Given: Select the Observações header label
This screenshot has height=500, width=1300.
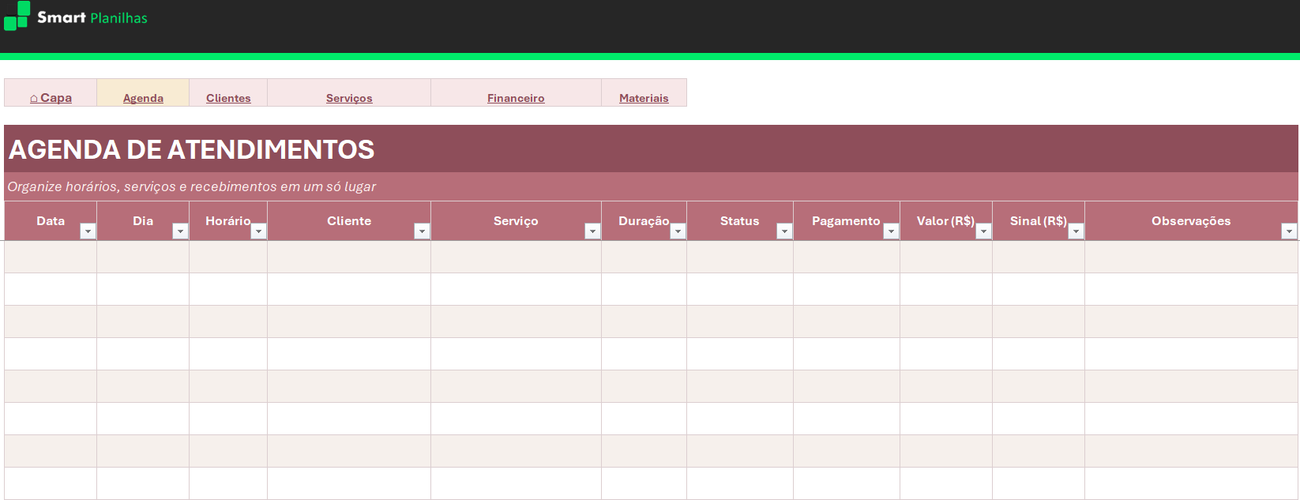Looking at the screenshot, I should click(1191, 221).
